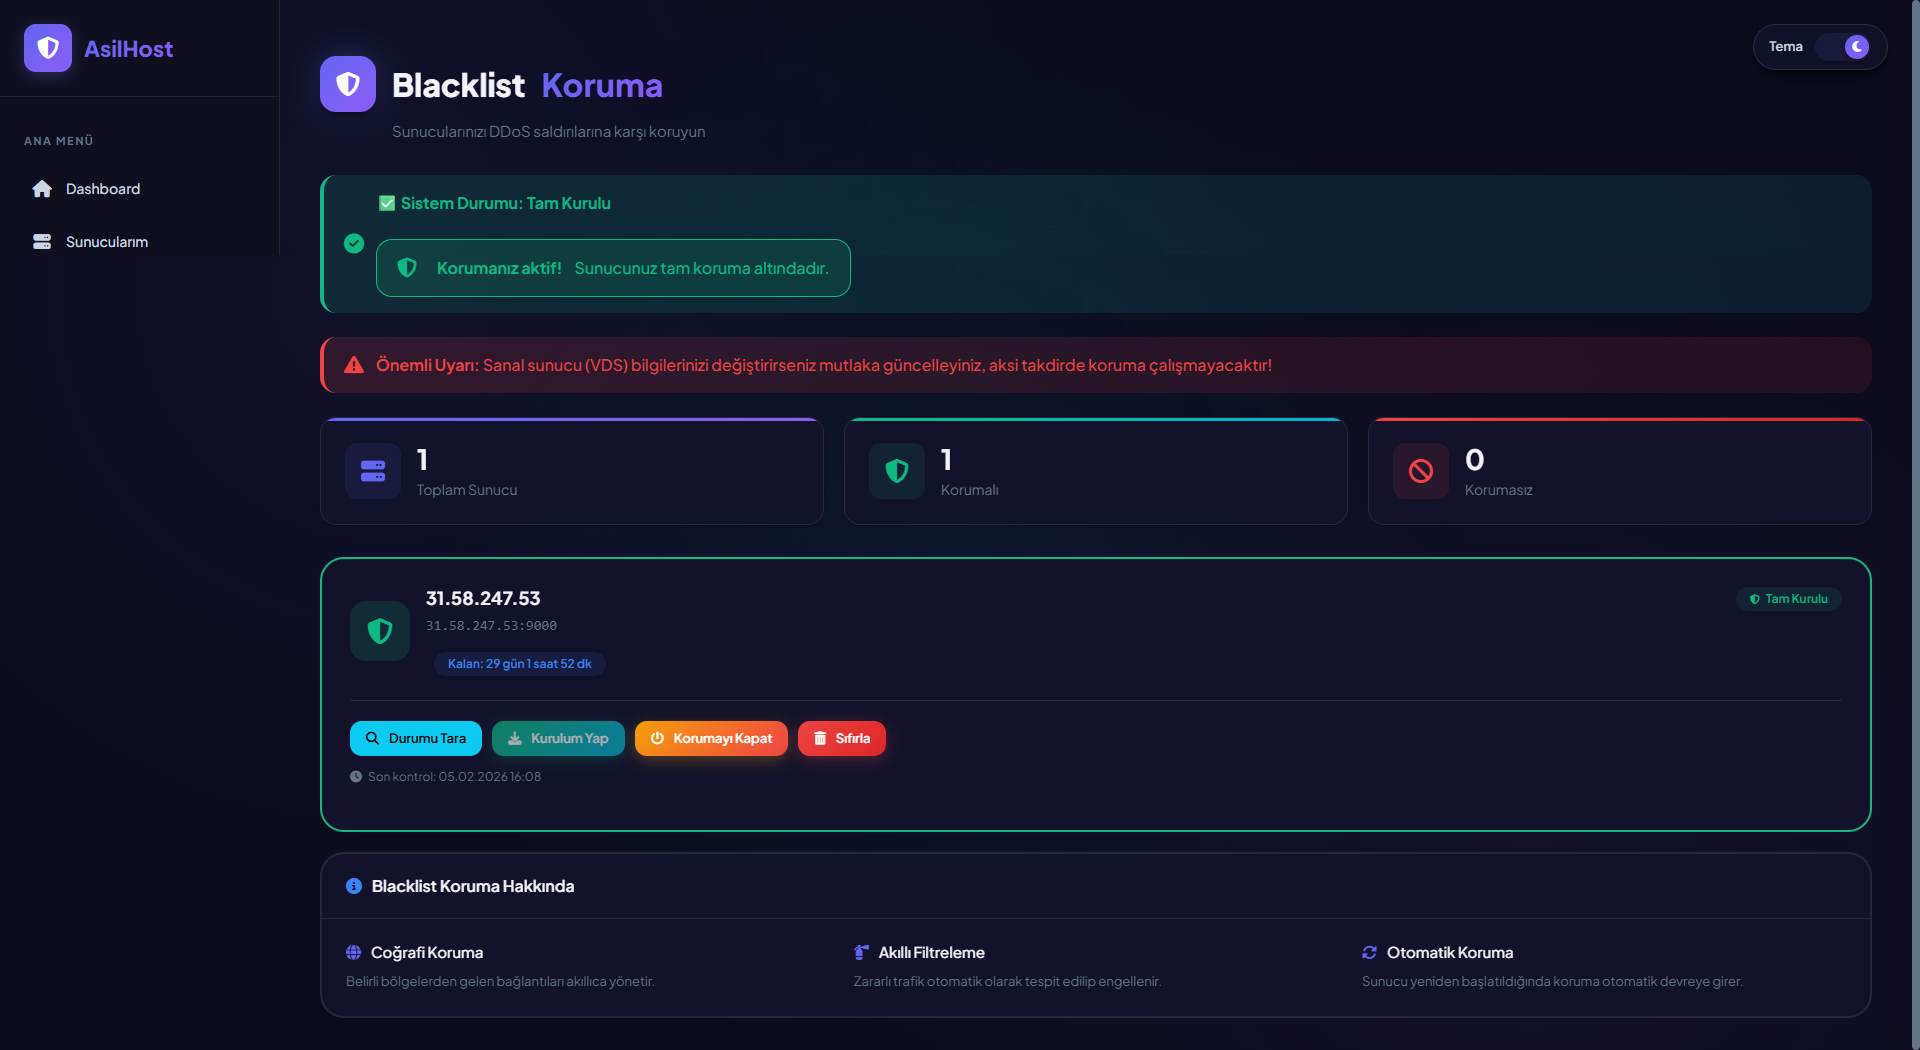Click the orange Korumayı Kapat button

(711, 738)
